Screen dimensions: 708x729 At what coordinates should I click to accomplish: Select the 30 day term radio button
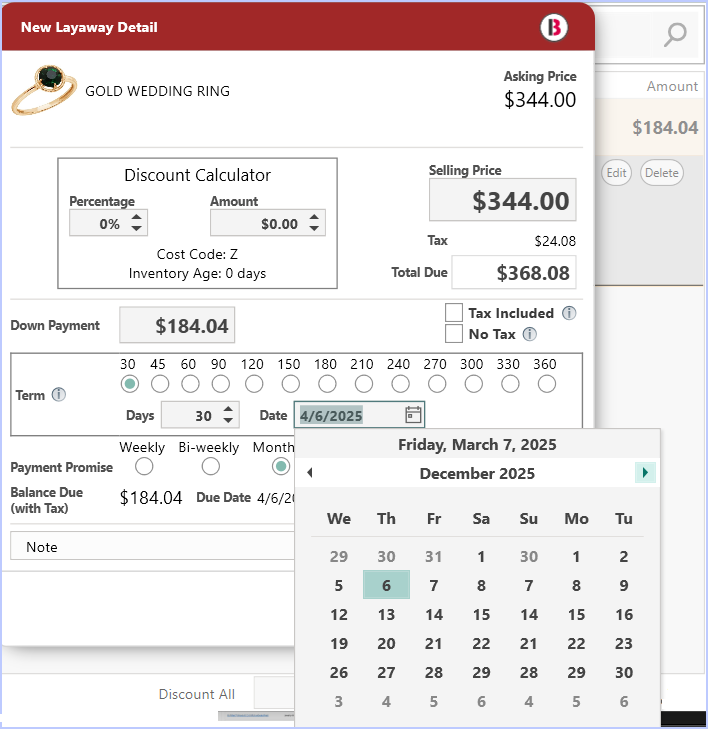tap(130, 384)
